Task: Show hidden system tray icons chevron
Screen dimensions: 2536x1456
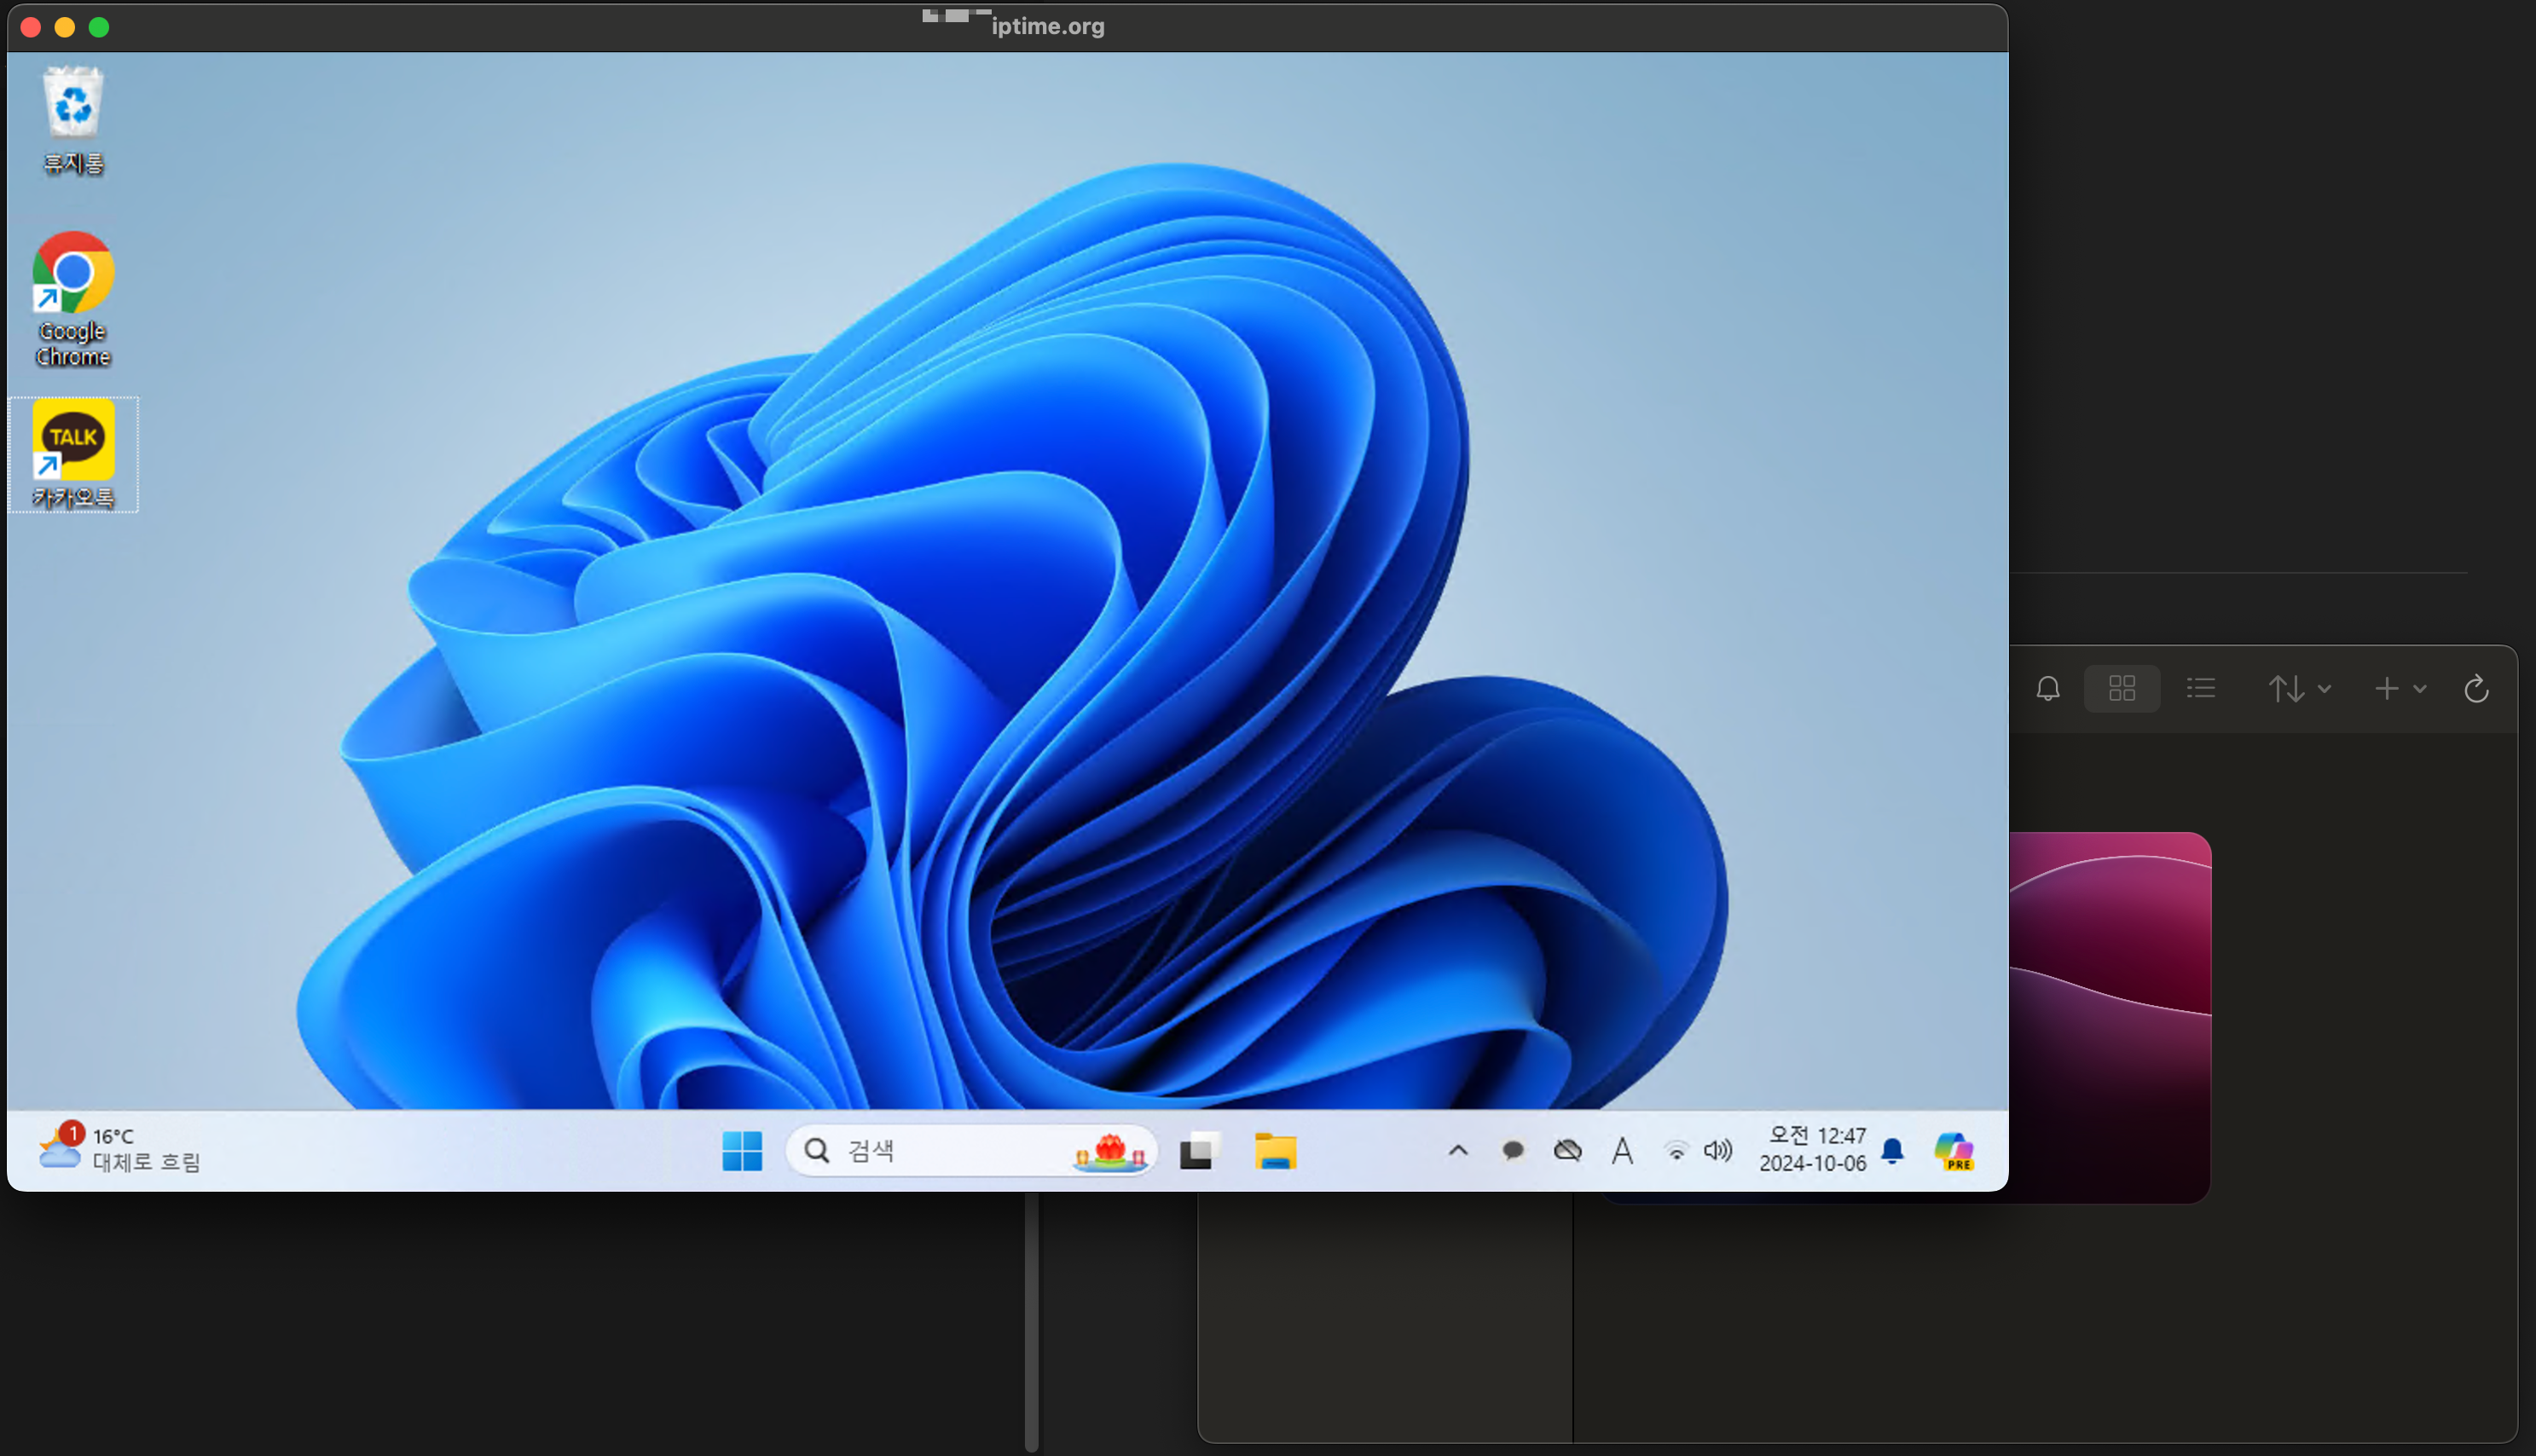Action: 1458,1151
